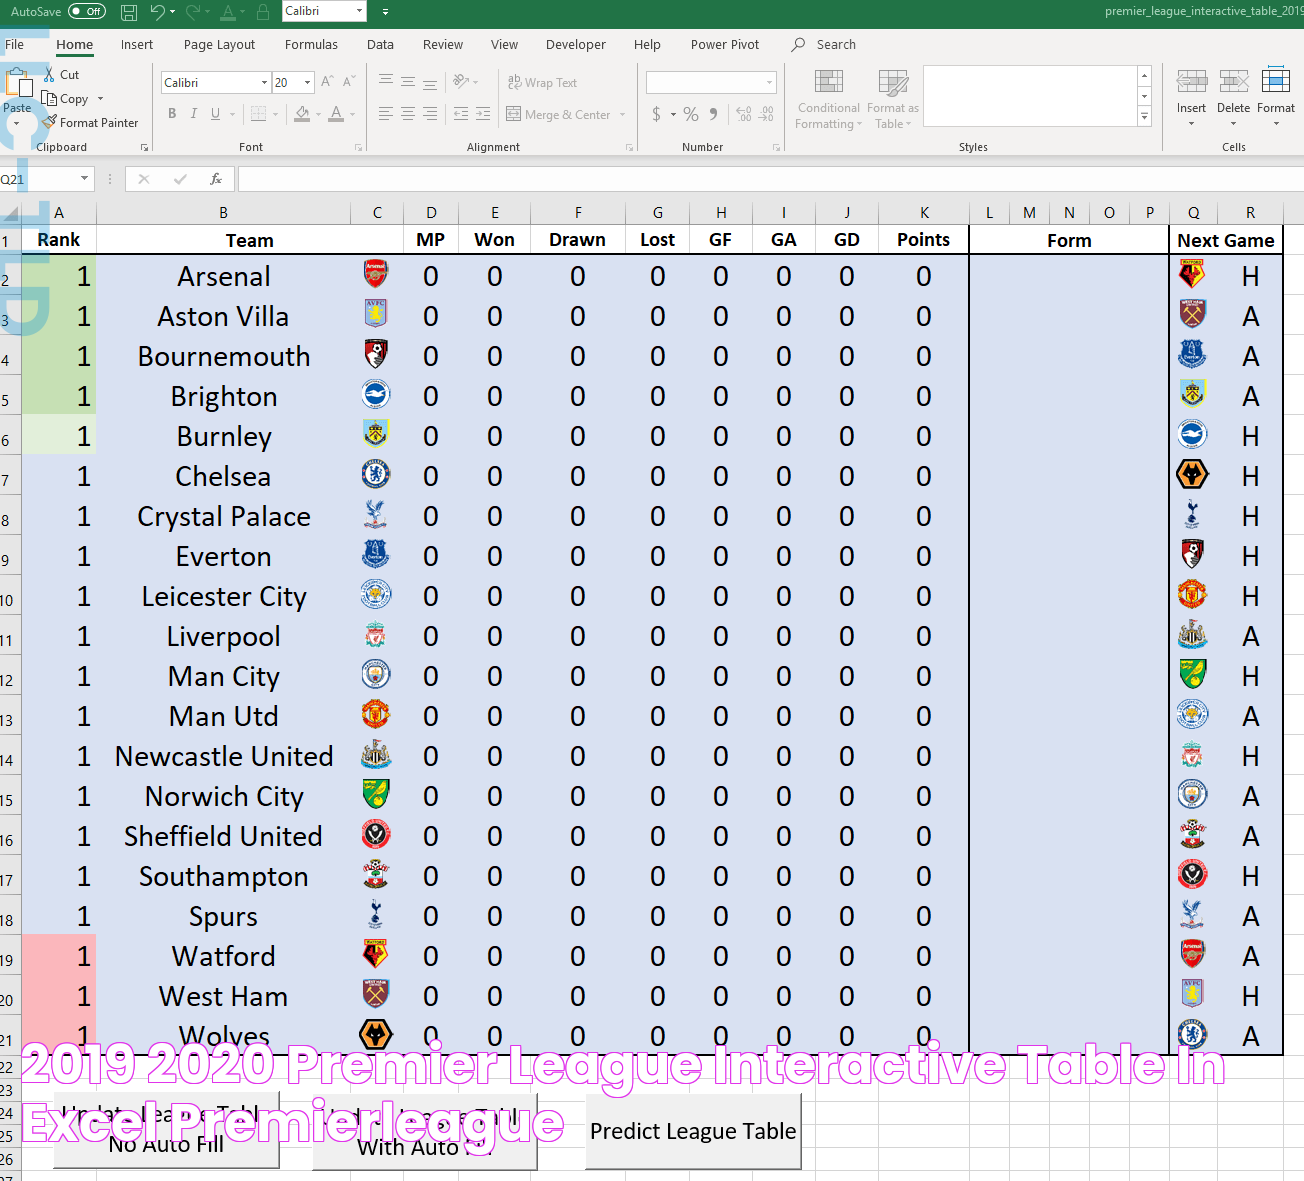Click the Undo arrow icon

coord(157,12)
